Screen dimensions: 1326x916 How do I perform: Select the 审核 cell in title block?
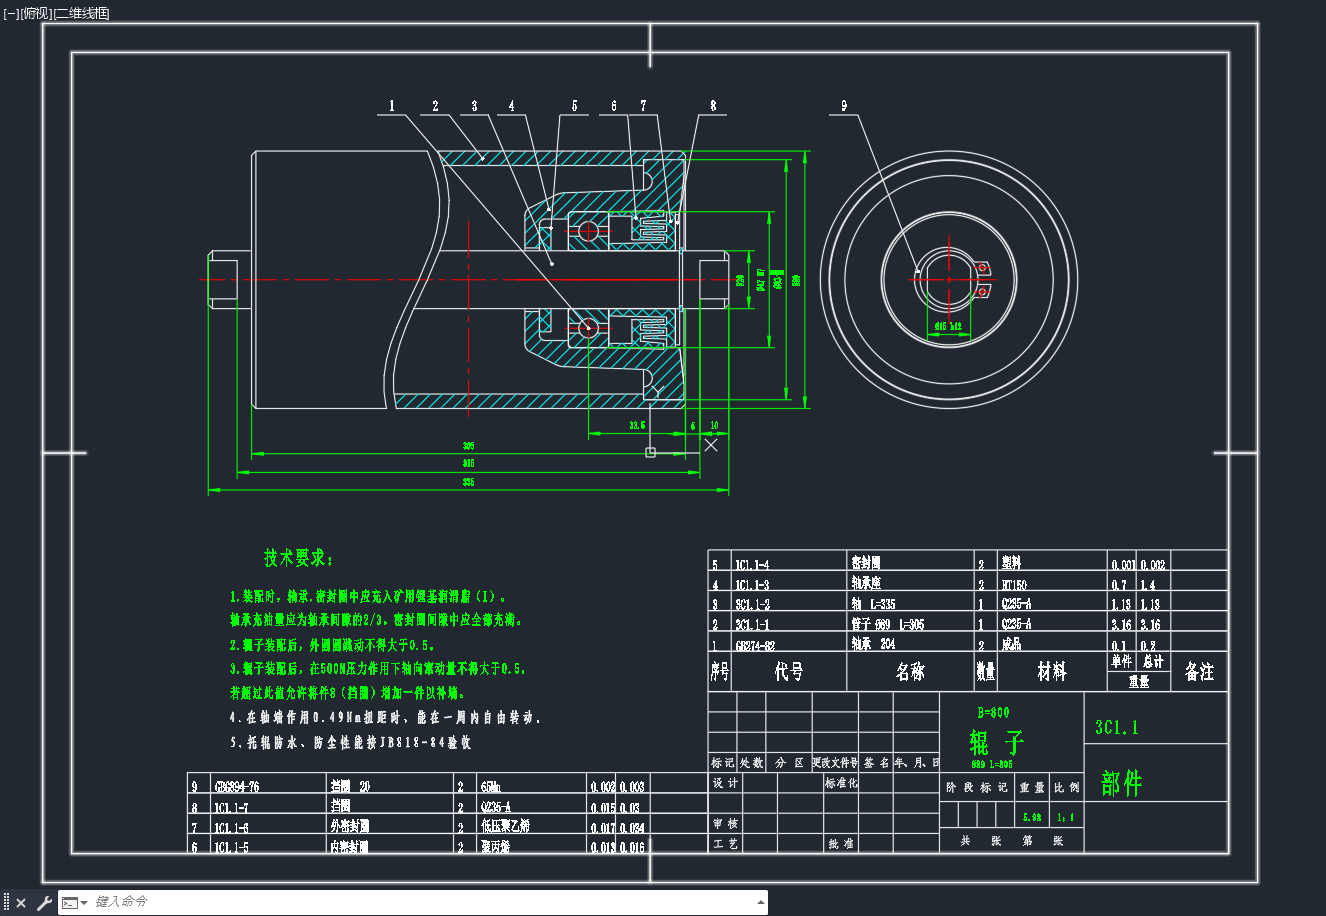pyautogui.click(x=725, y=823)
